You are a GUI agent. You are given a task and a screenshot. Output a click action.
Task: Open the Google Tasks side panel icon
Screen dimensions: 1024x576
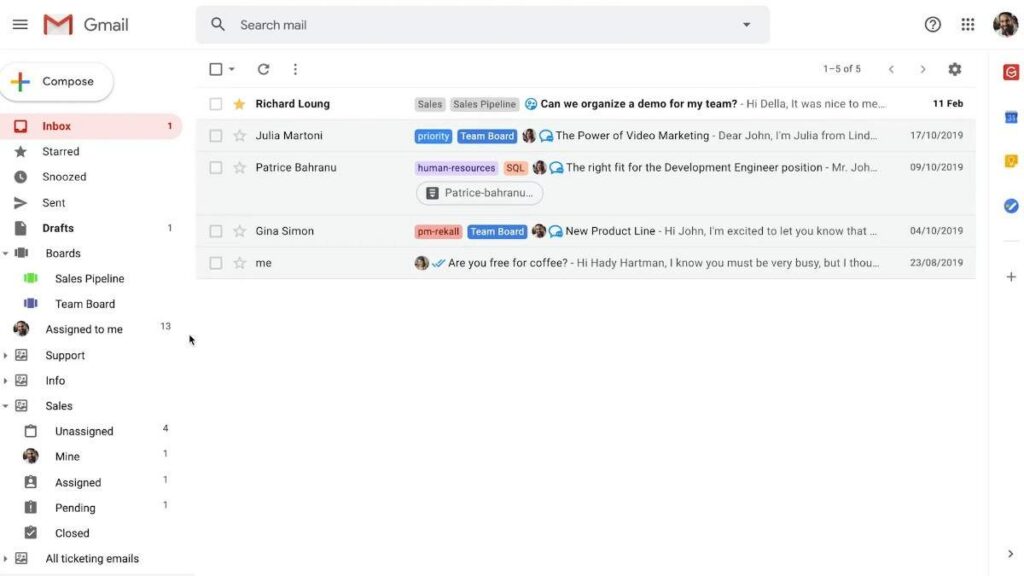[1011, 206]
